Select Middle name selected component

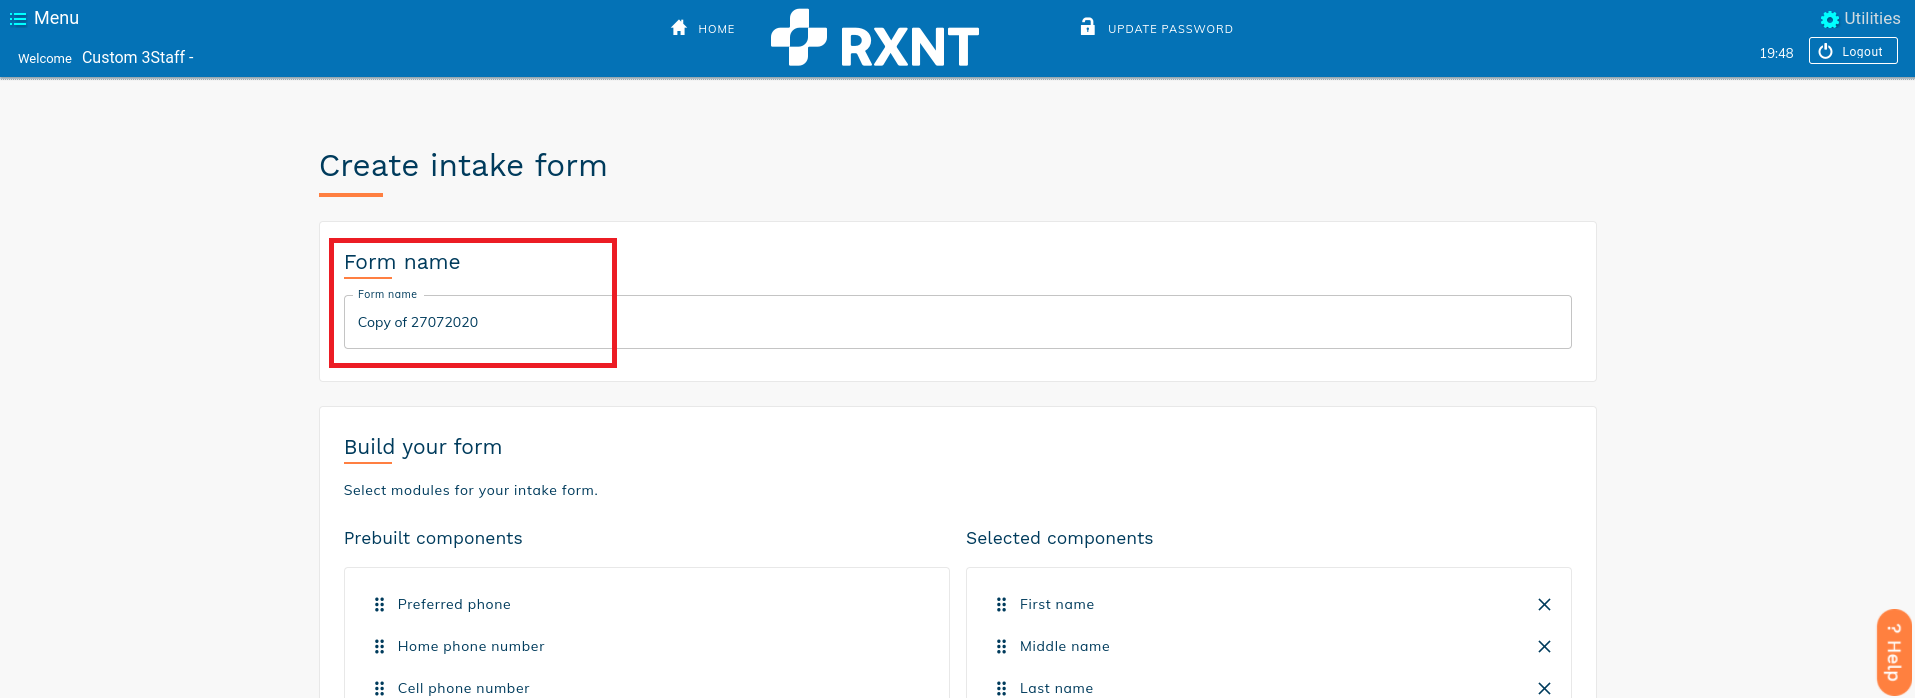(x=1065, y=646)
